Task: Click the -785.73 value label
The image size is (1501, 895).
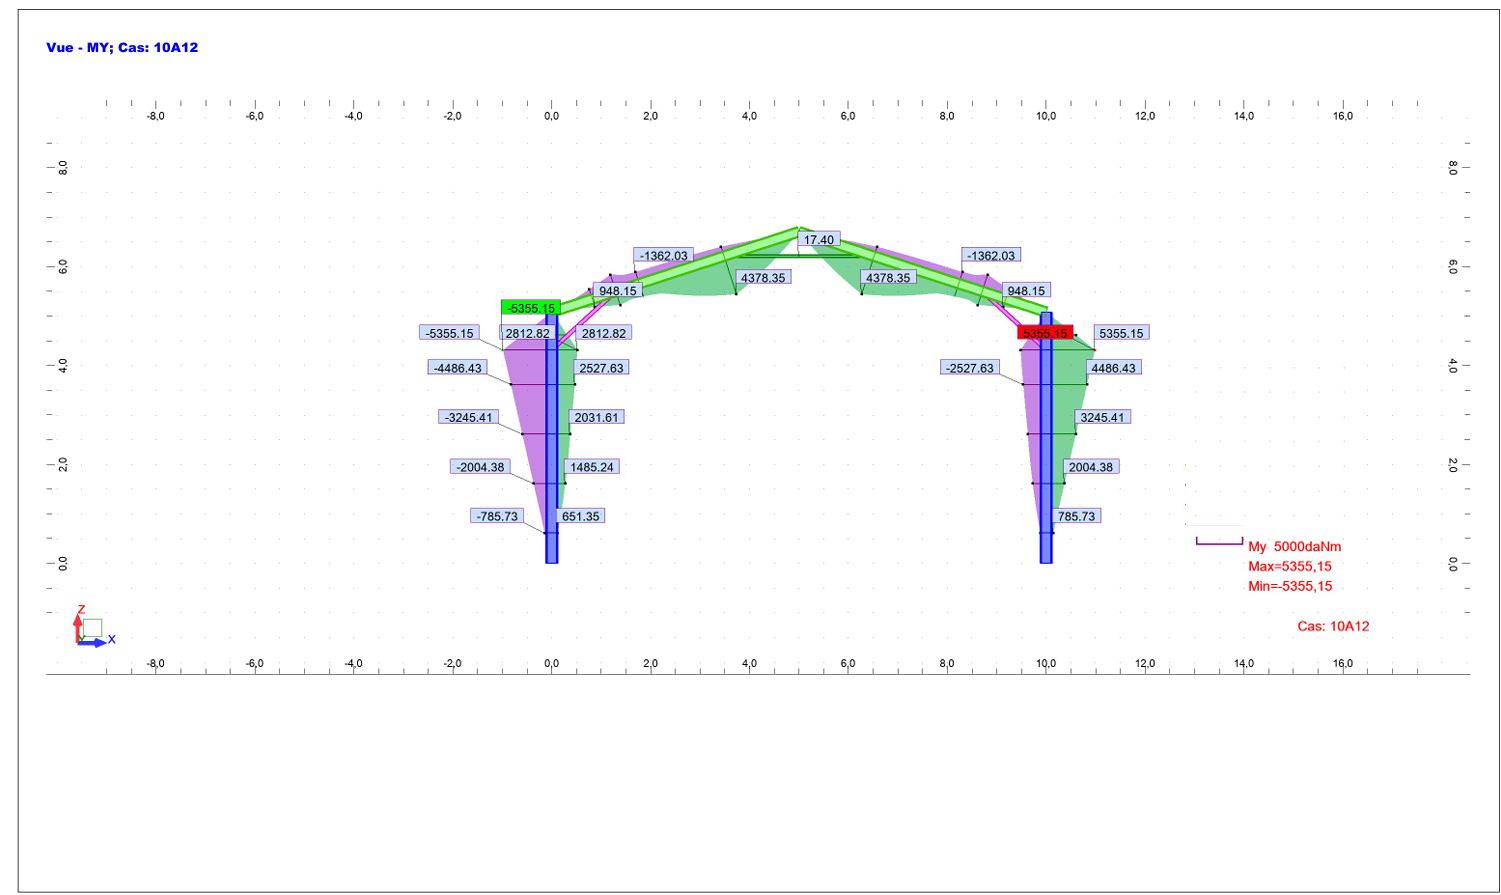Action: 497,516
